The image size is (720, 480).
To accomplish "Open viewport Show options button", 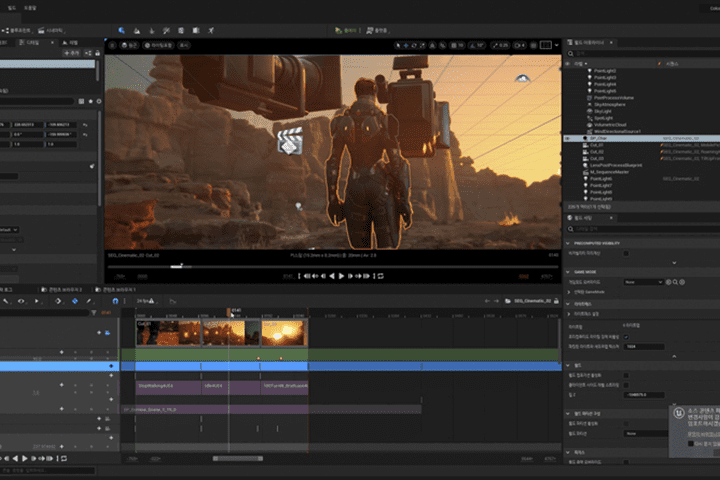I will [x=184, y=45].
